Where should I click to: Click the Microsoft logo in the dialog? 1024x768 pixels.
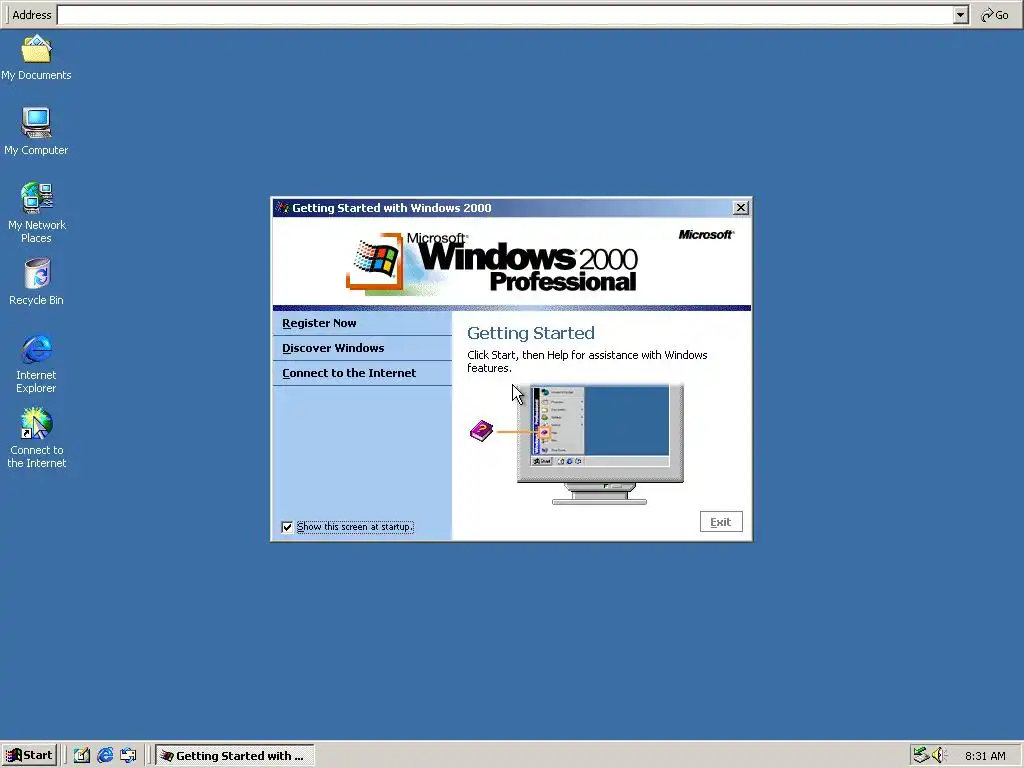click(x=706, y=234)
